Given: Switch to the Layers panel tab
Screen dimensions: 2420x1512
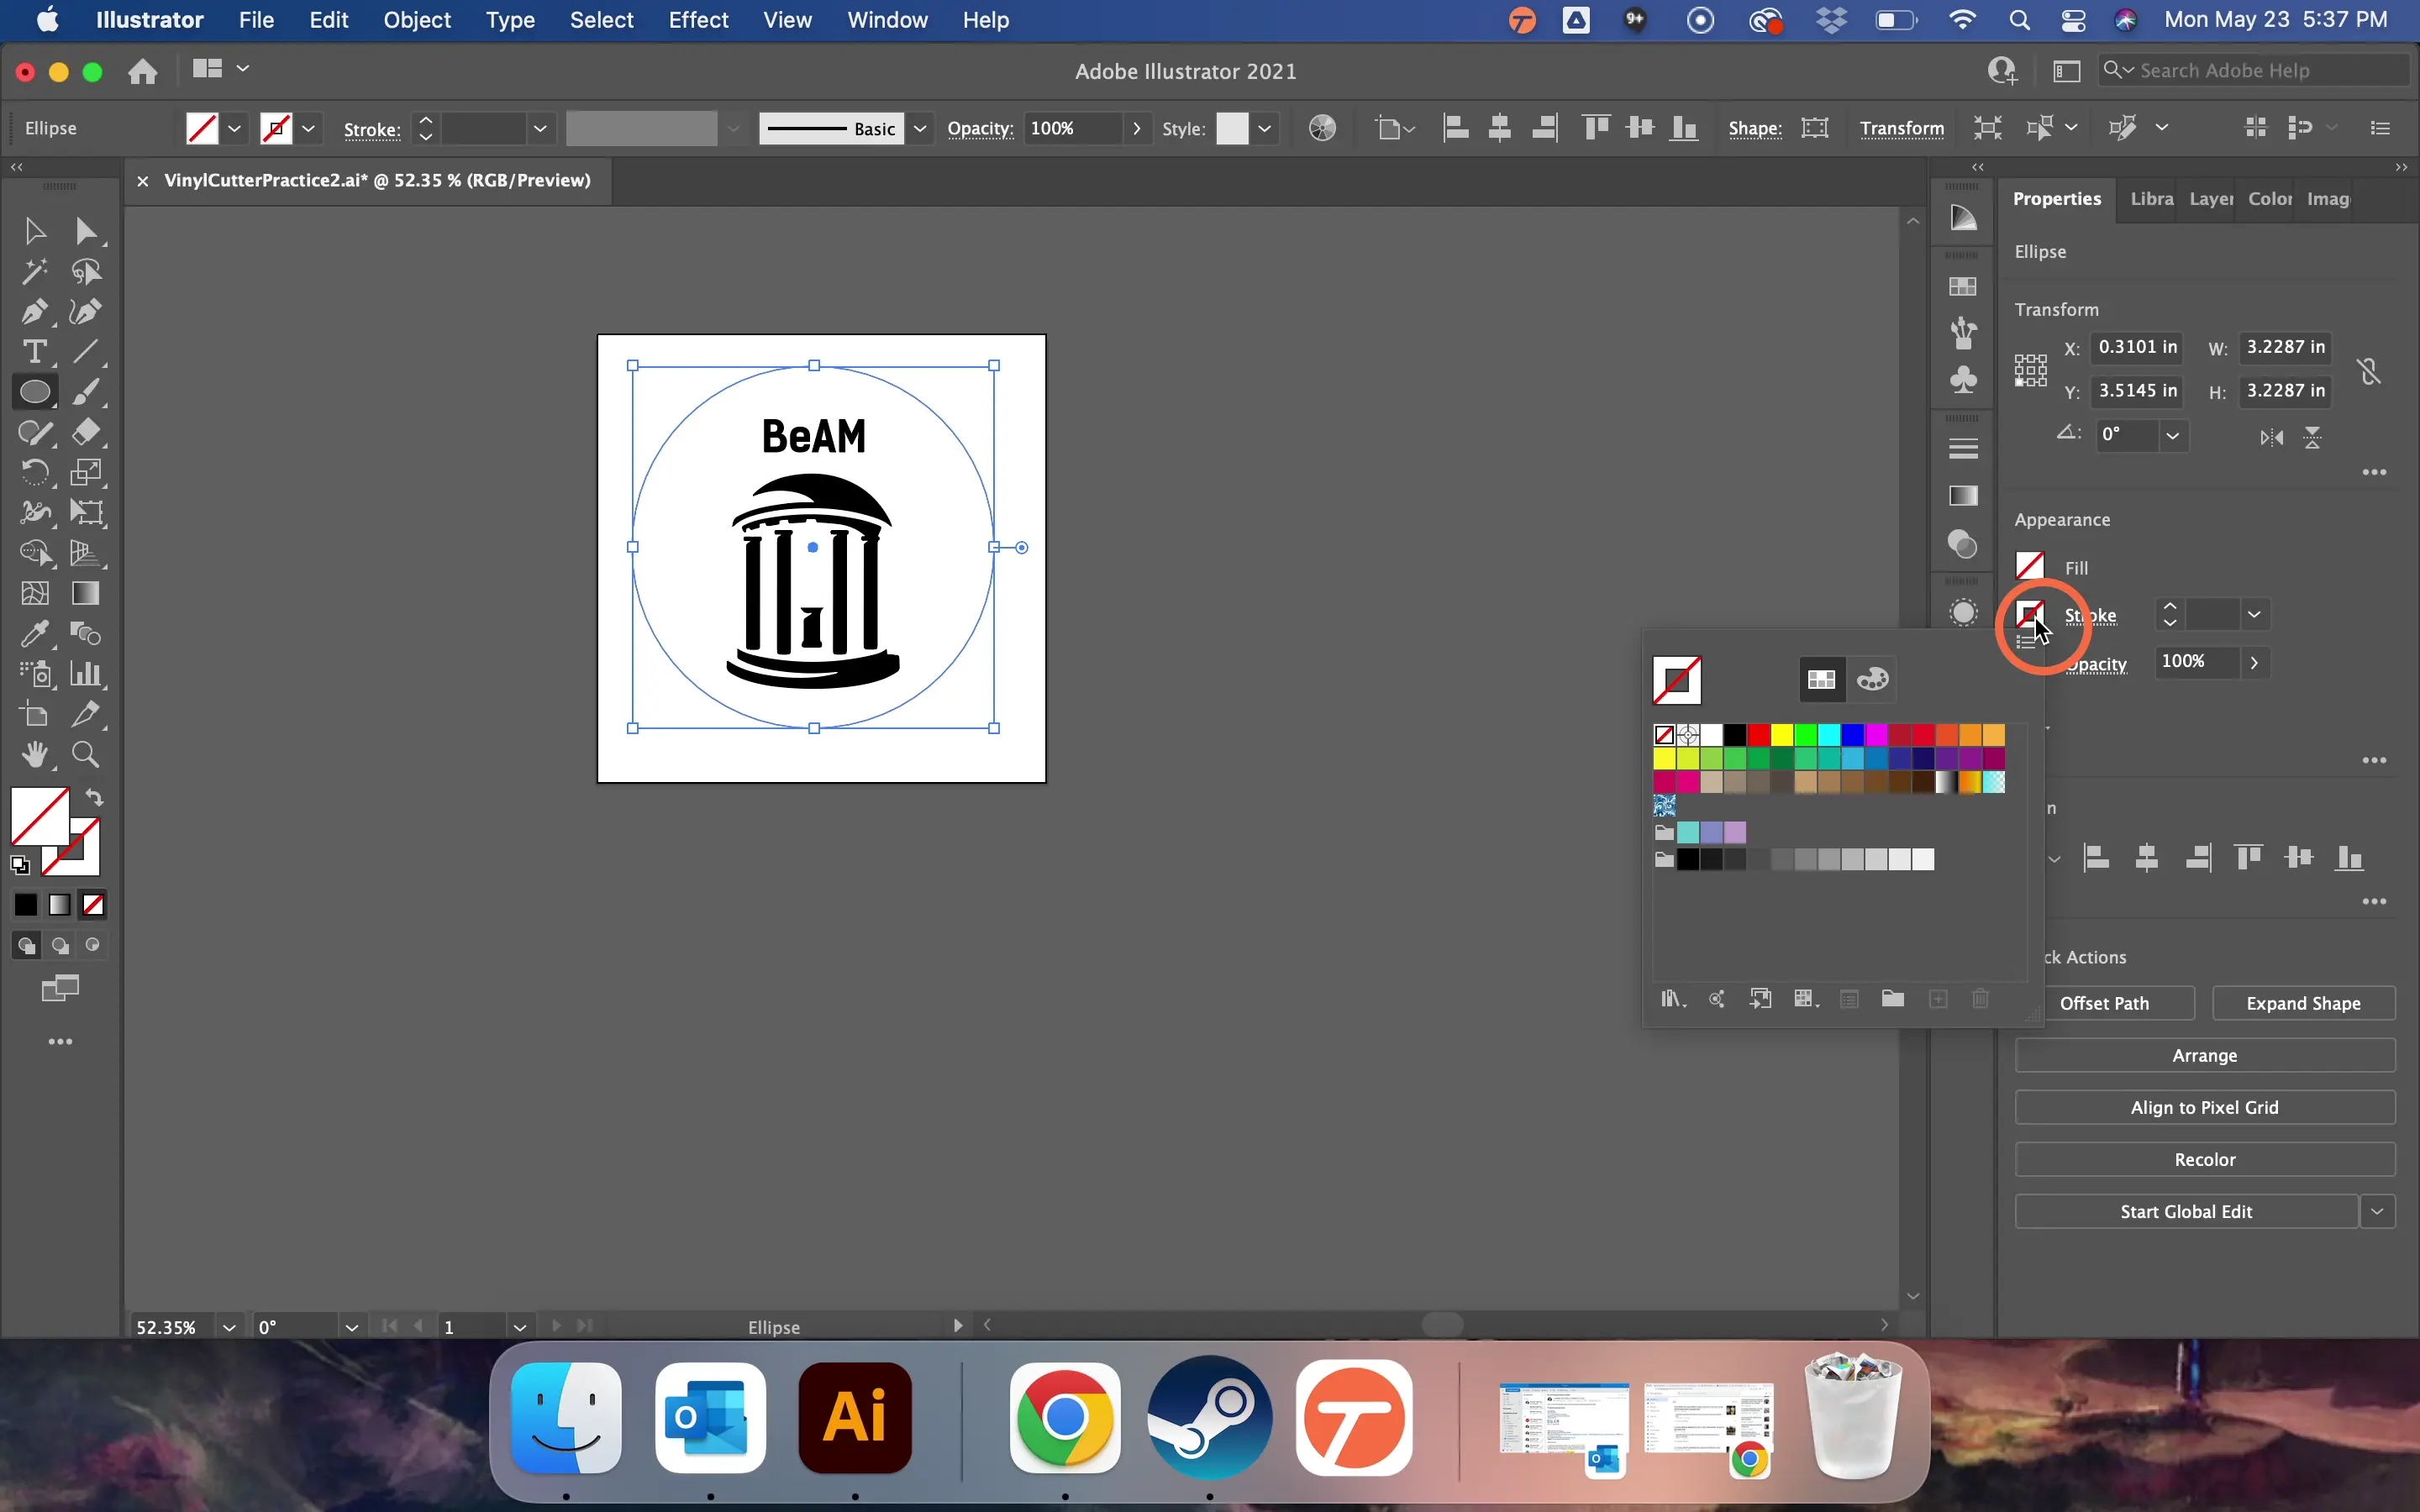Looking at the screenshot, I should coord(2210,199).
